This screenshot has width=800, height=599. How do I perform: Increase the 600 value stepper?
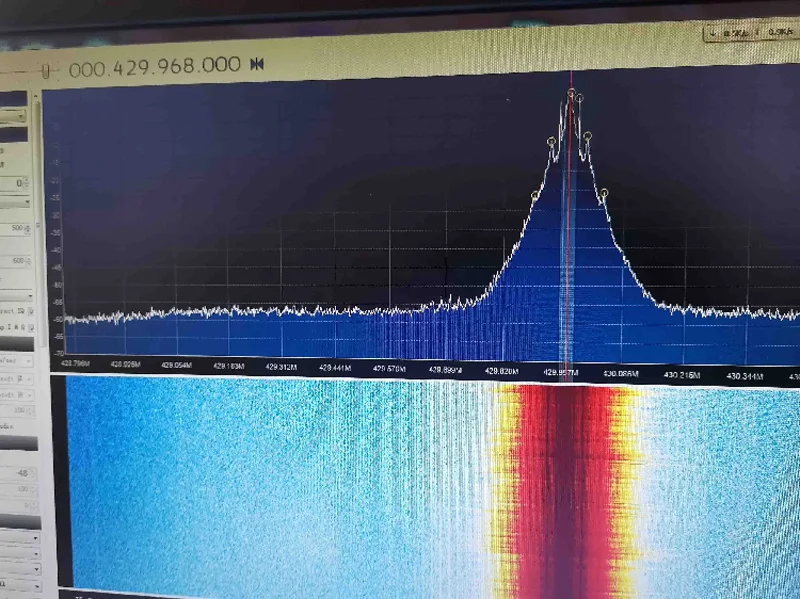pyautogui.click(x=28, y=259)
